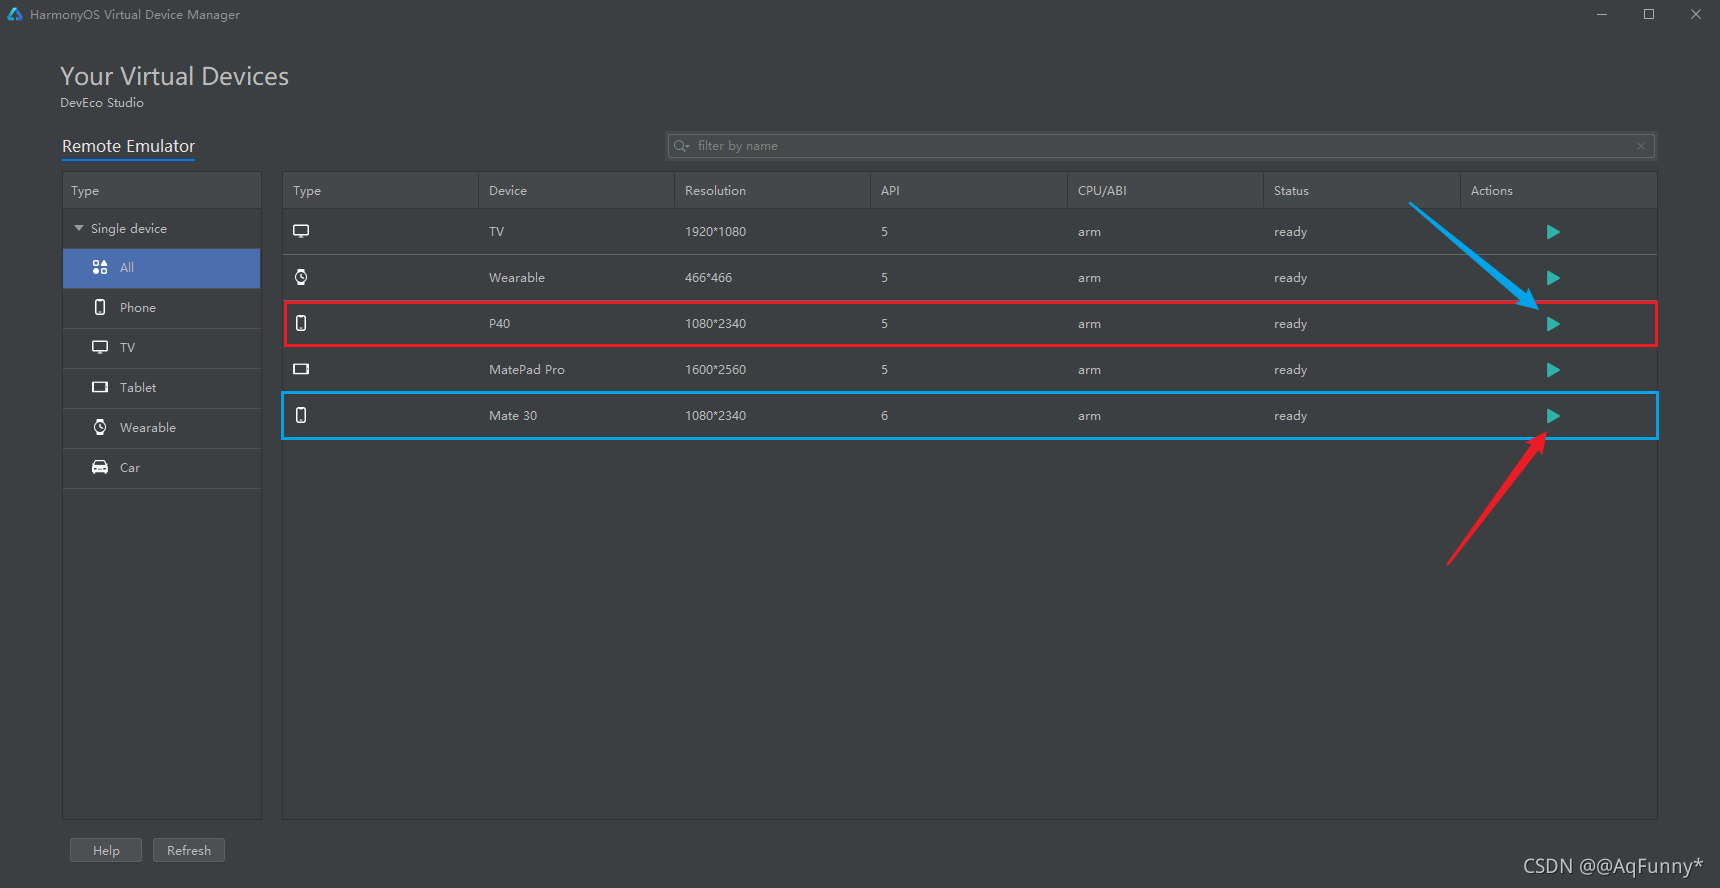Launch the Wearable emulator play button
The height and width of the screenshot is (888, 1720).
[x=1553, y=278]
